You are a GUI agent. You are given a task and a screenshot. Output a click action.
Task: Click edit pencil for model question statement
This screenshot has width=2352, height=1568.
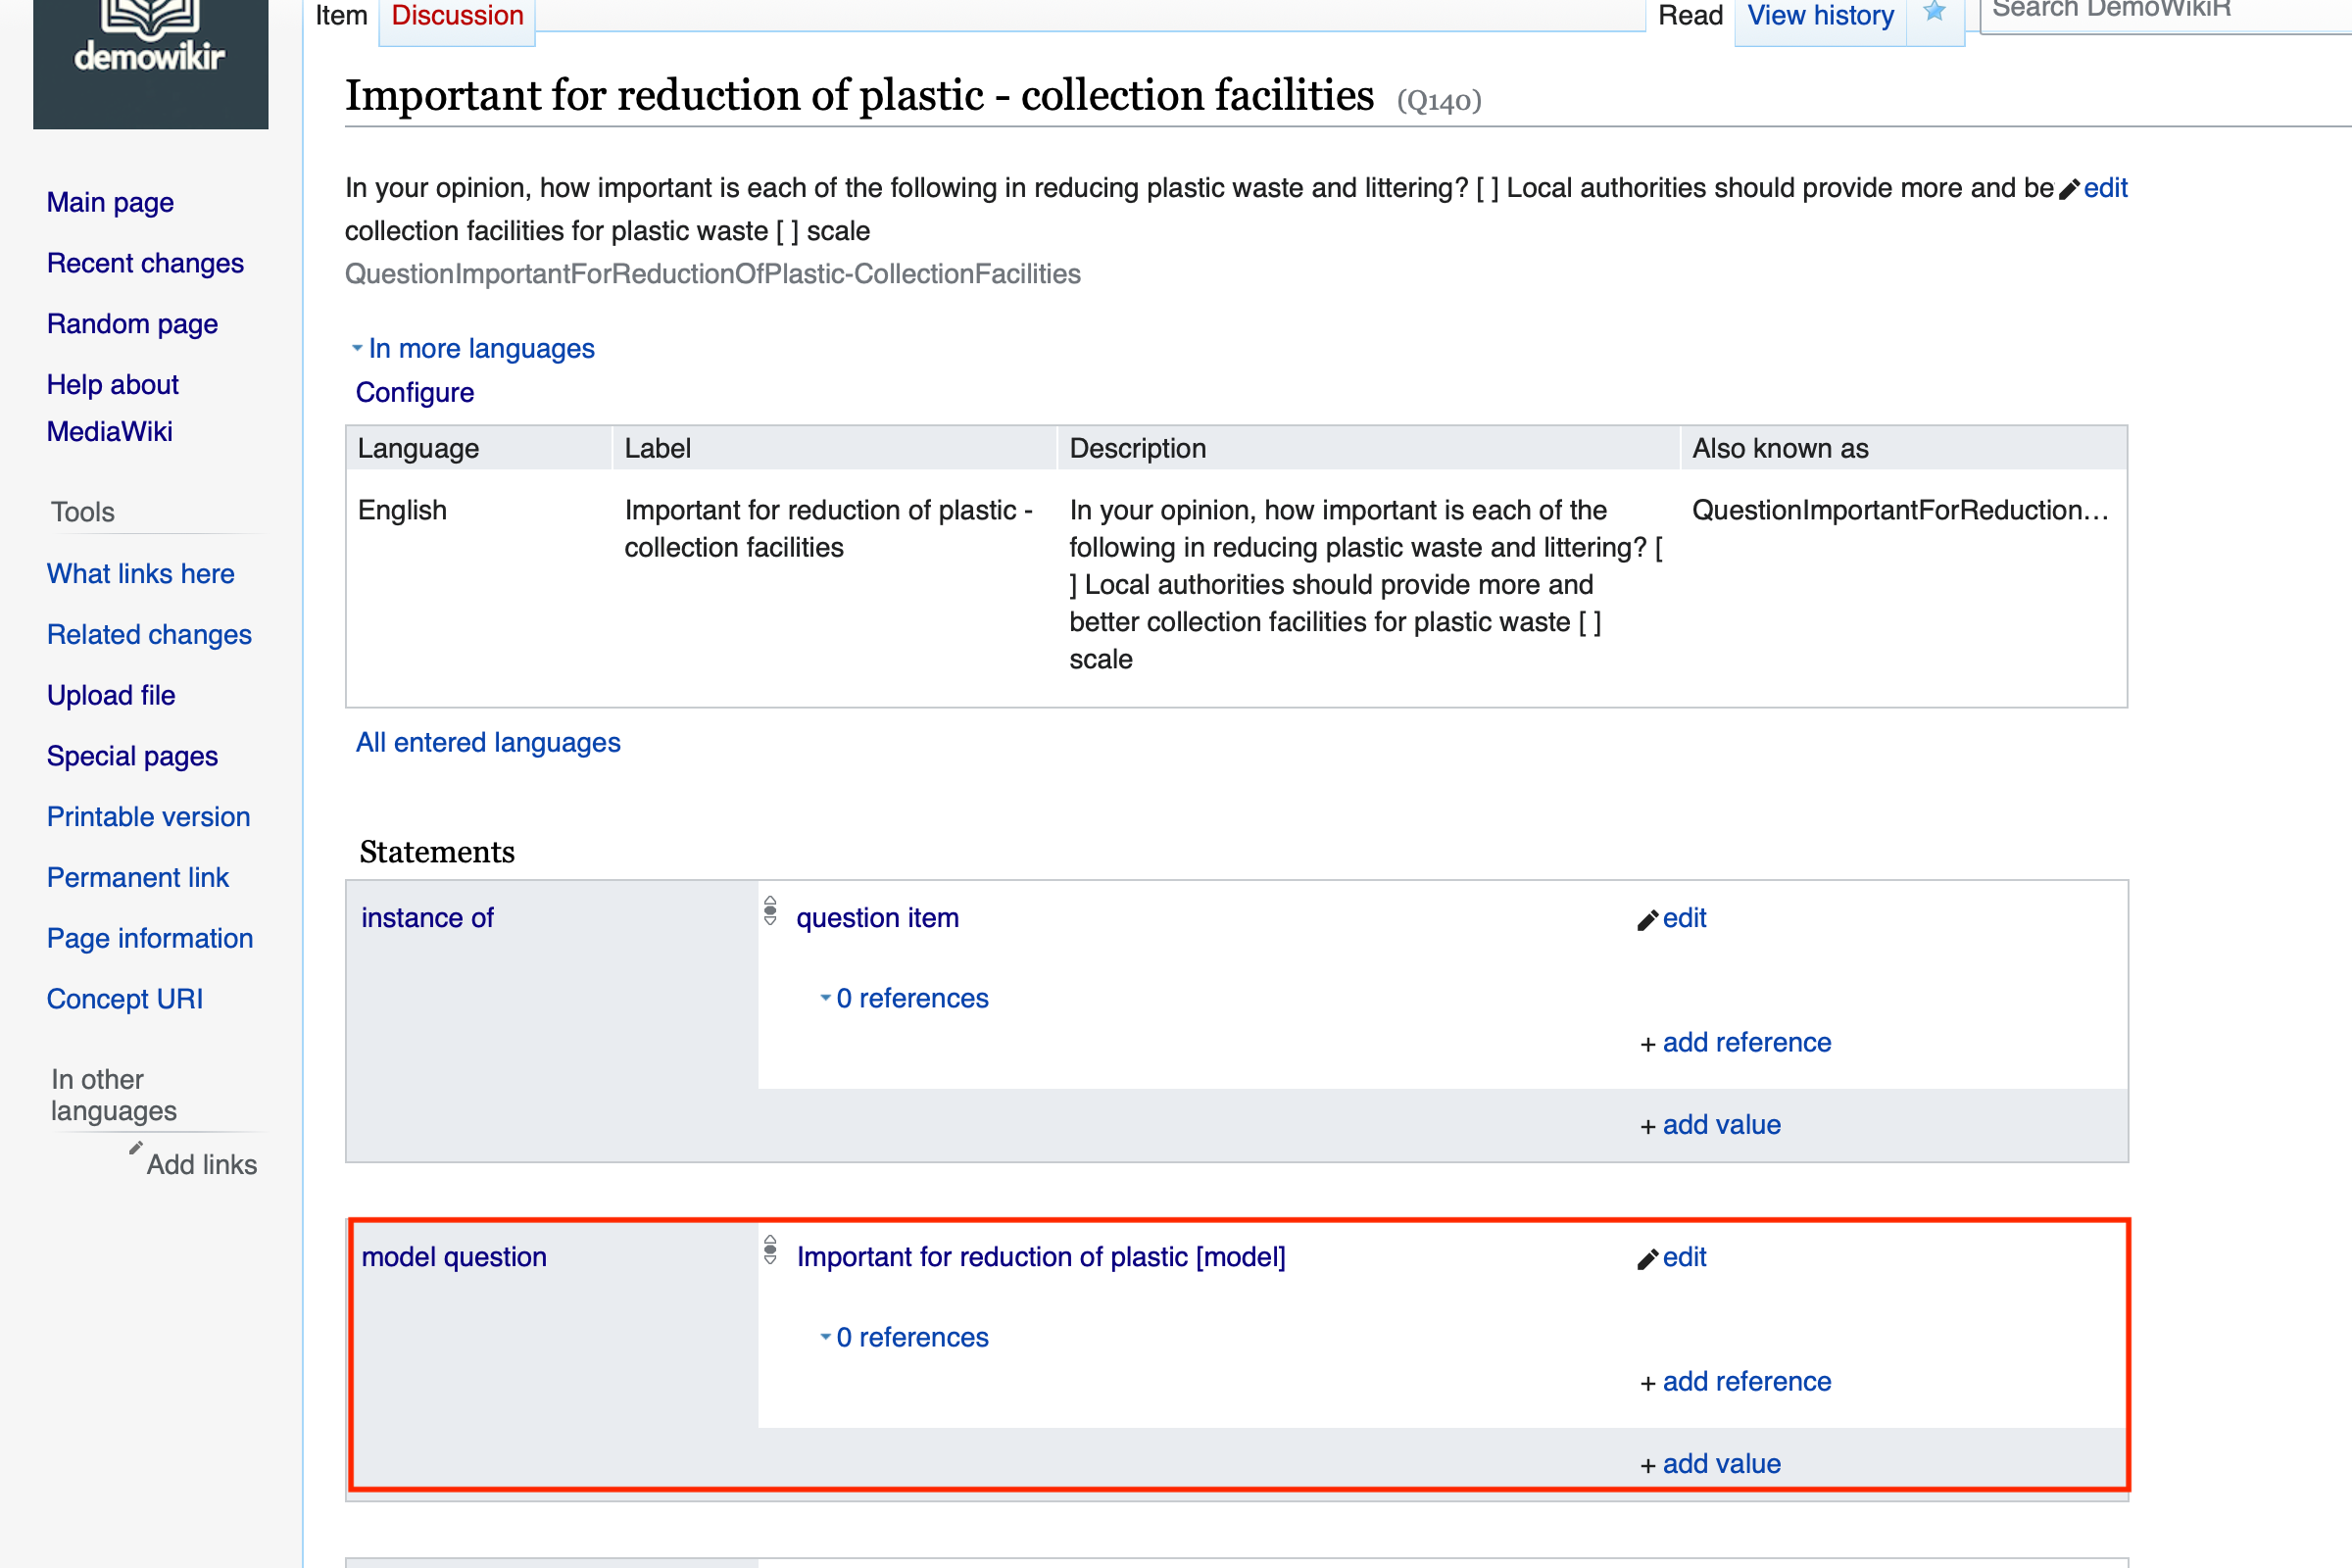pos(1648,1259)
